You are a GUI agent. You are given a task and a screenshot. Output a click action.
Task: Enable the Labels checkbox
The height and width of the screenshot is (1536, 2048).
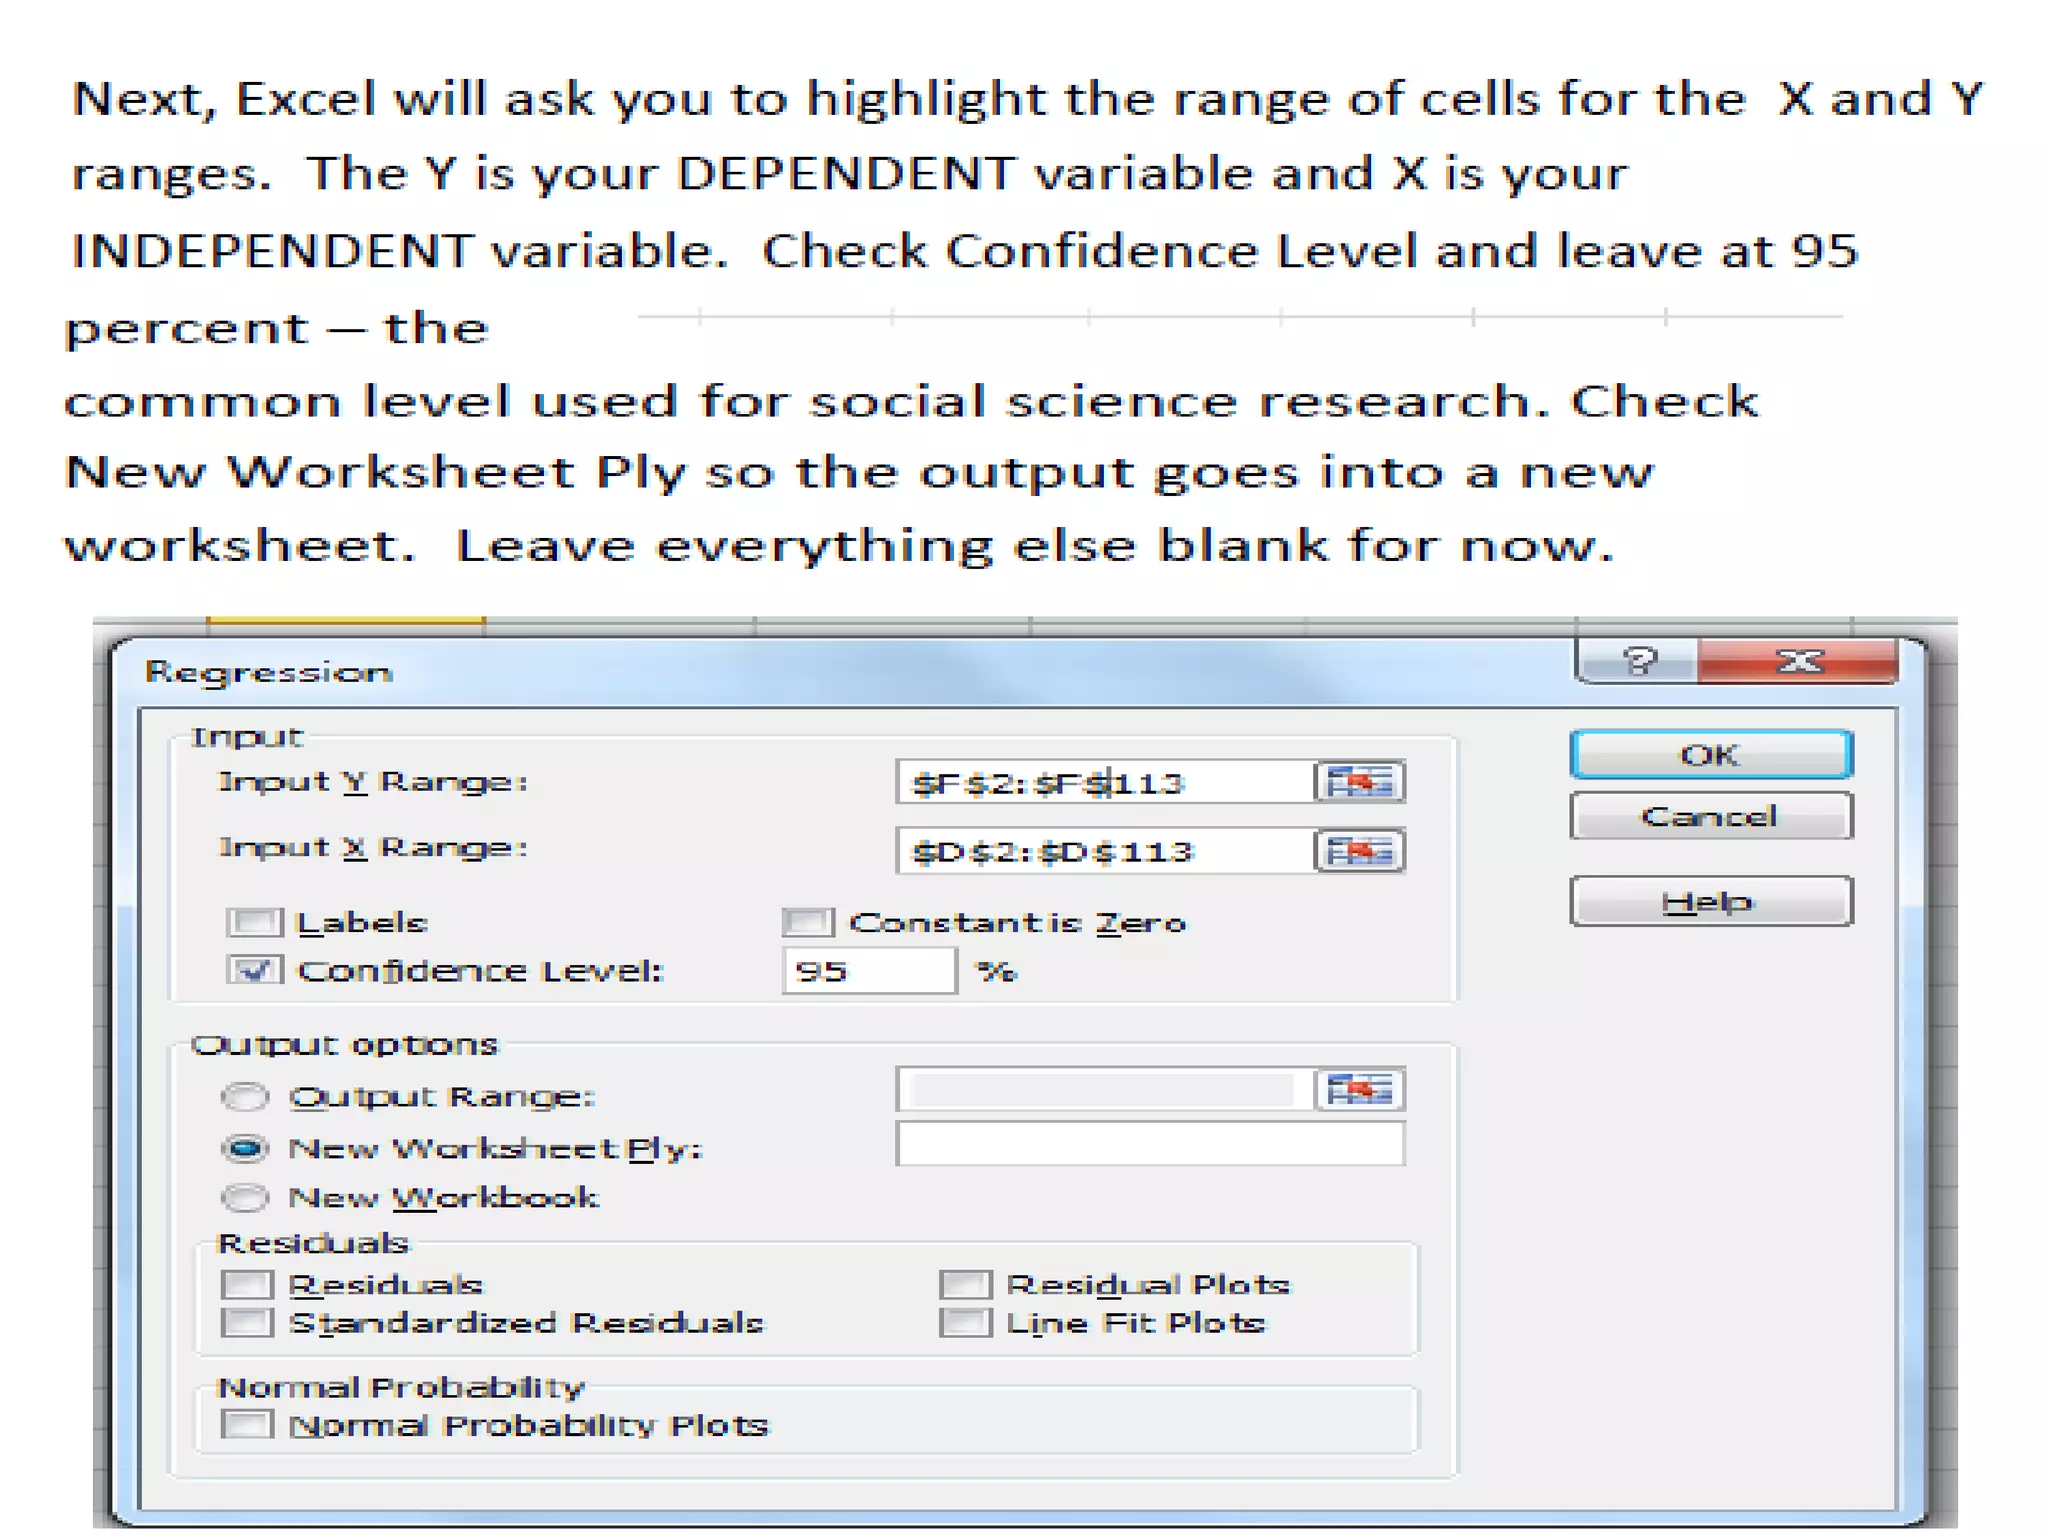(x=254, y=922)
